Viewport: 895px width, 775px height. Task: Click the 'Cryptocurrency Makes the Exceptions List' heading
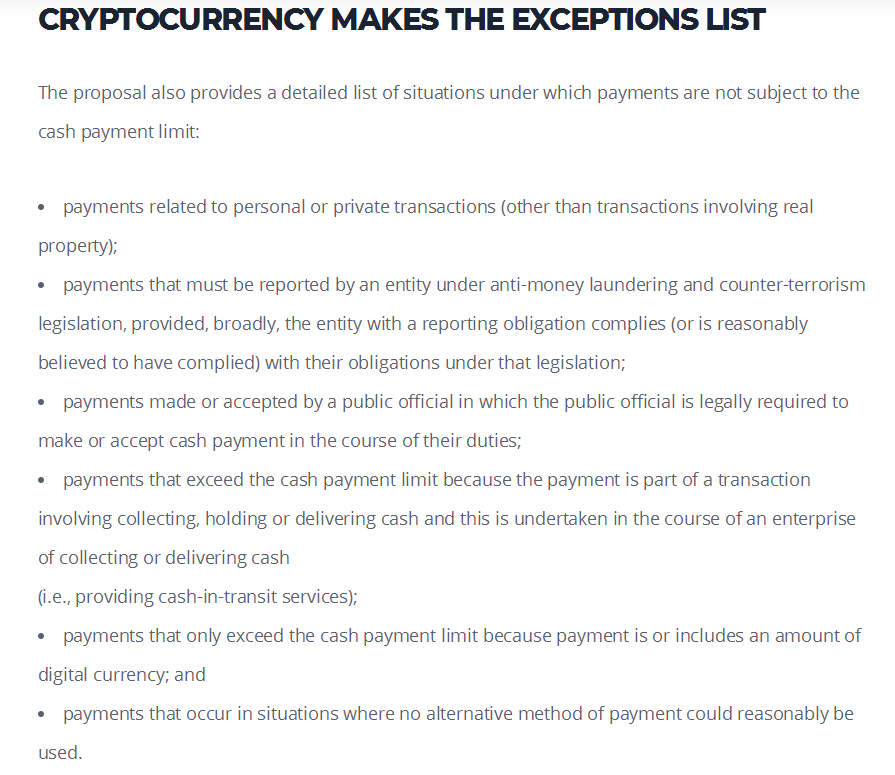coord(401,19)
